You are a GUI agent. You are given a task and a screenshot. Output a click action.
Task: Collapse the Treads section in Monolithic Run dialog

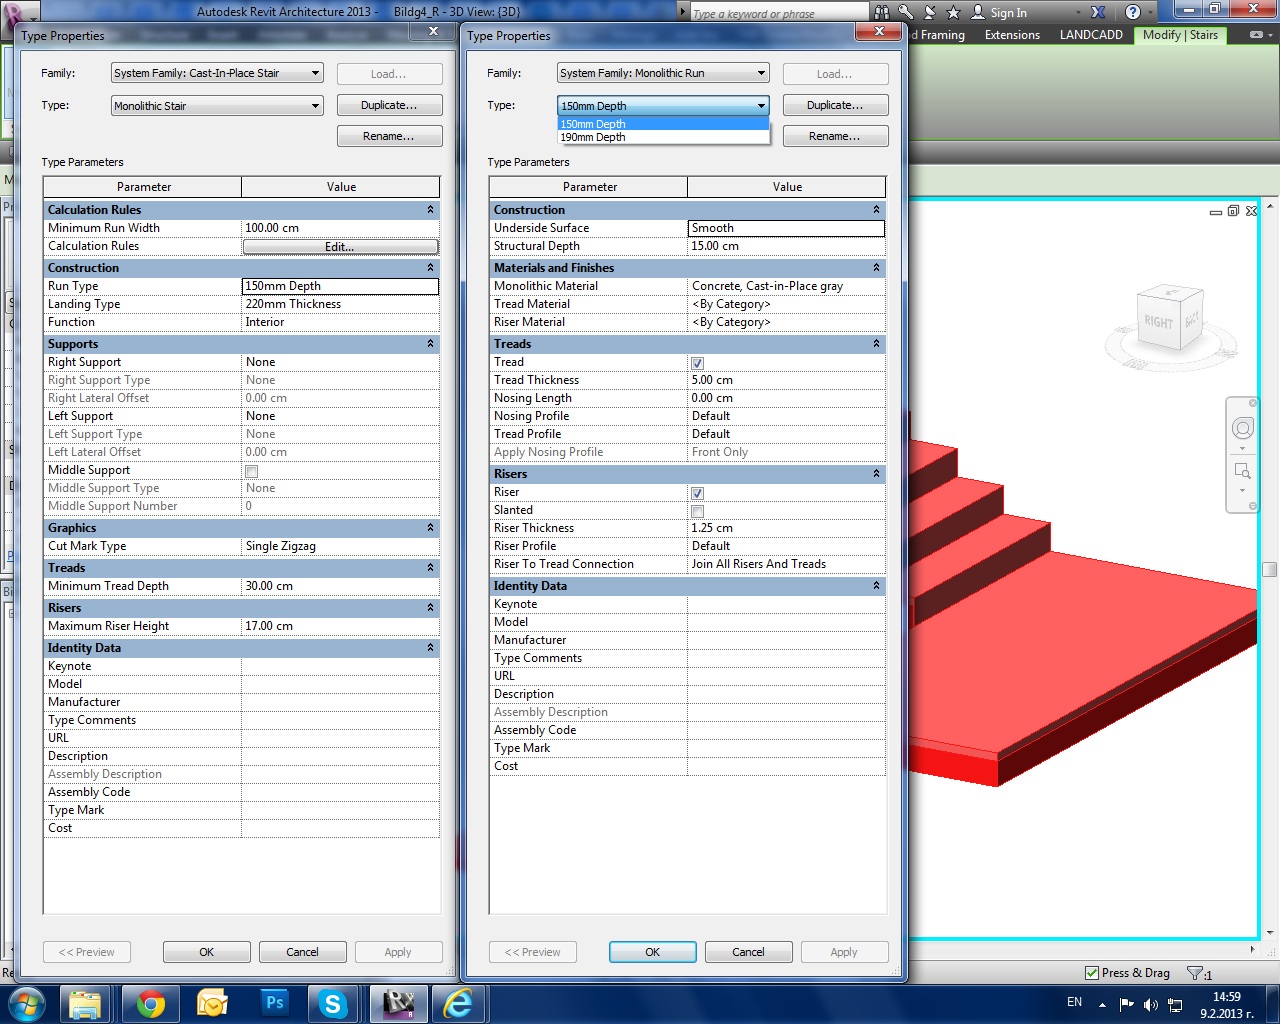click(x=876, y=344)
